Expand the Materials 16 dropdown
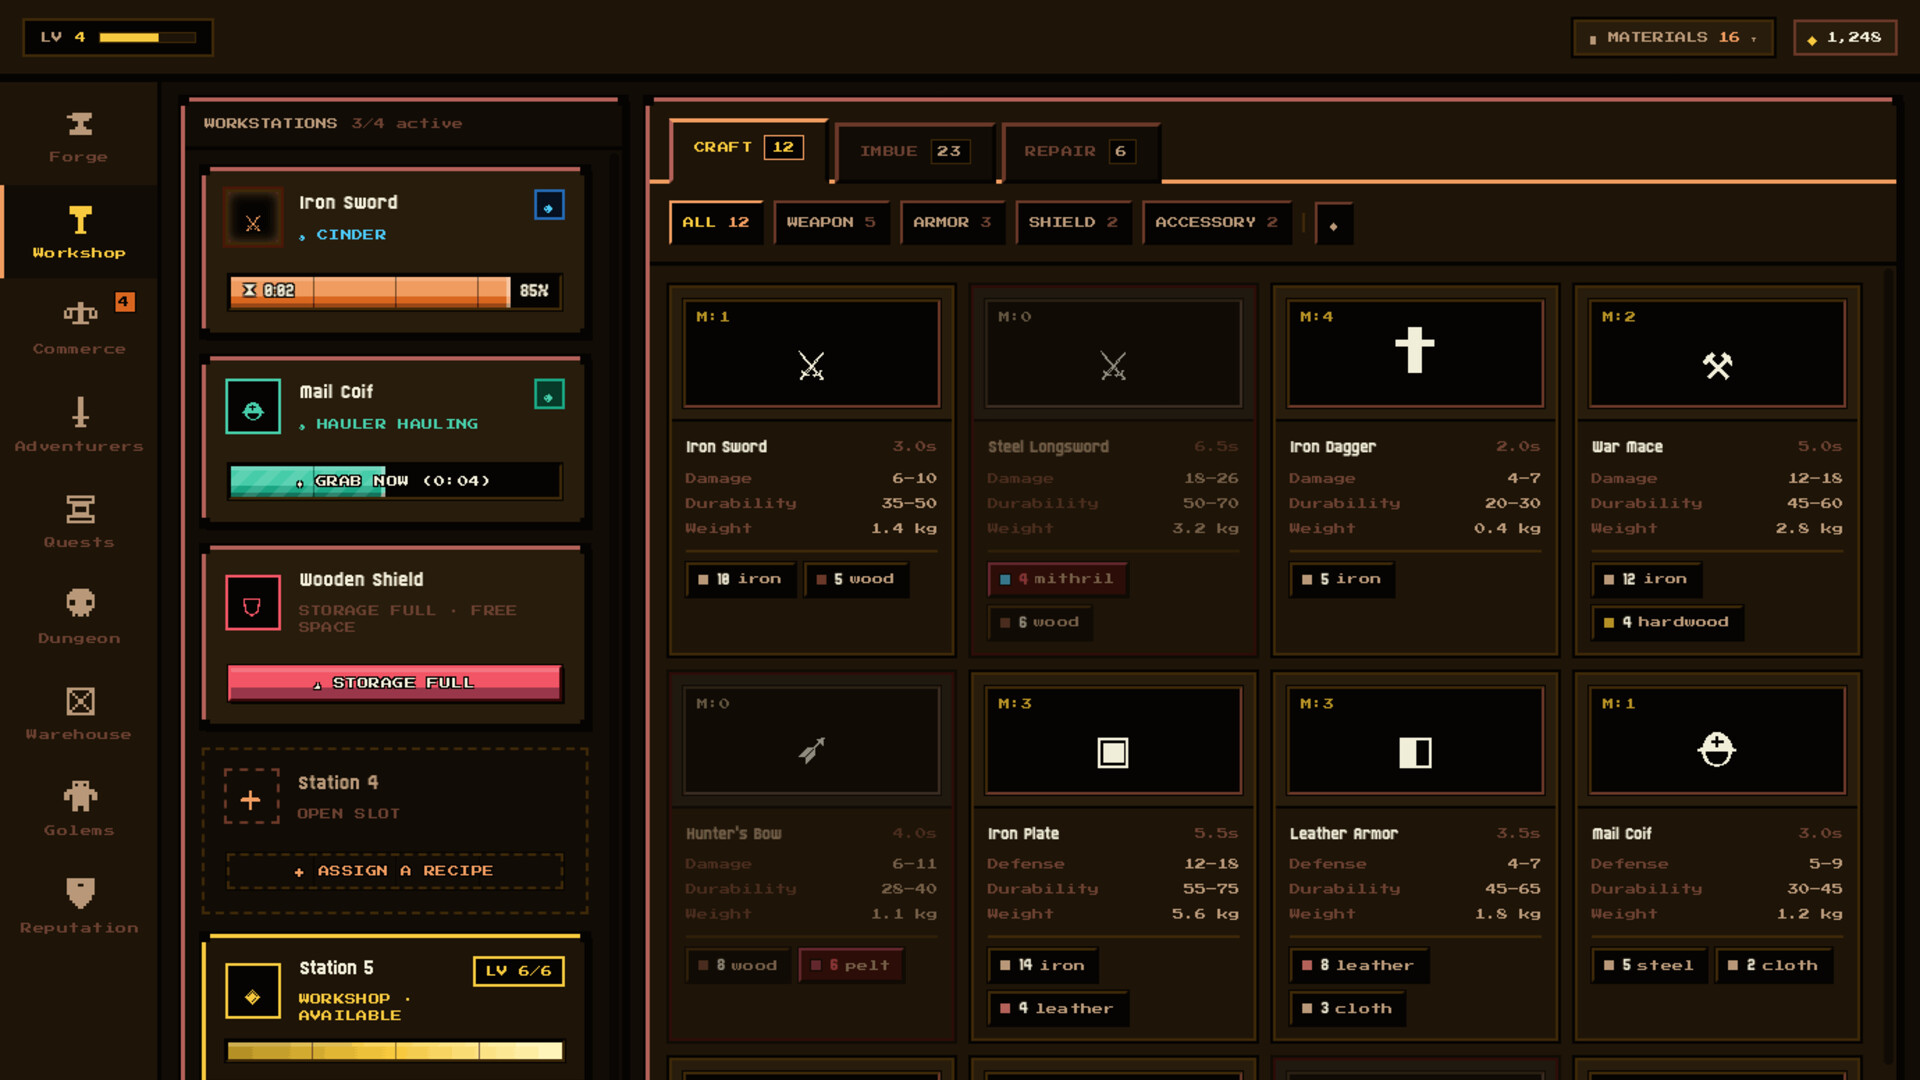Viewport: 1920px width, 1080px height. click(x=1674, y=38)
